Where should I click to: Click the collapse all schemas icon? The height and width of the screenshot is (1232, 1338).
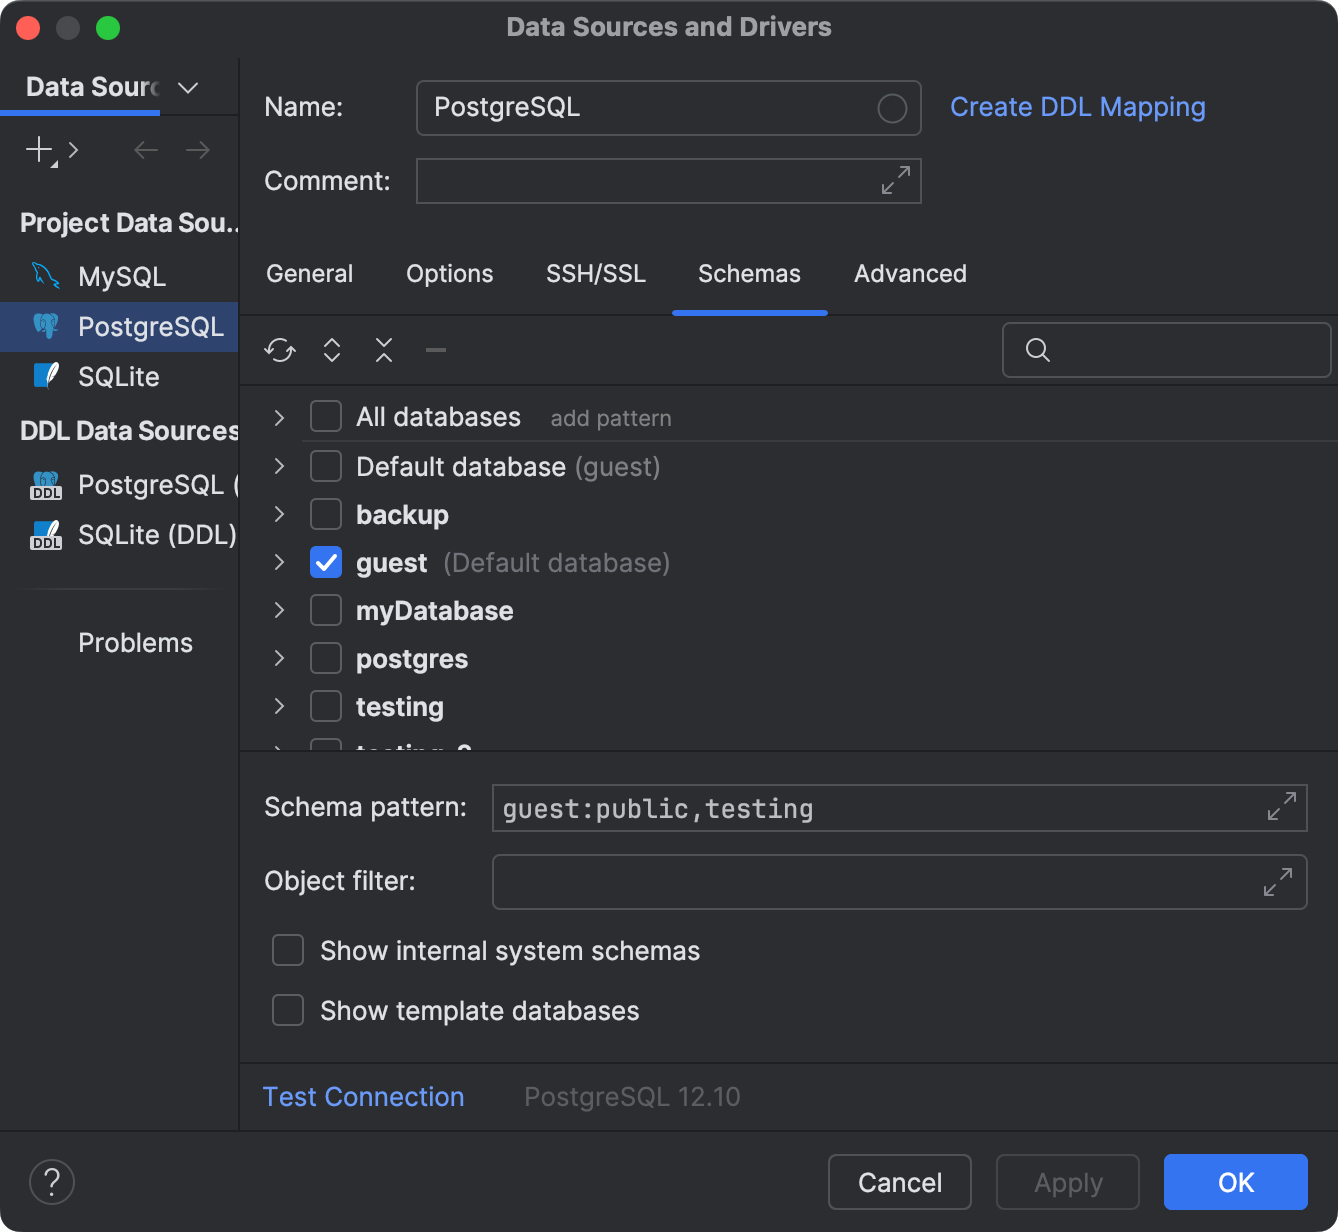[383, 350]
